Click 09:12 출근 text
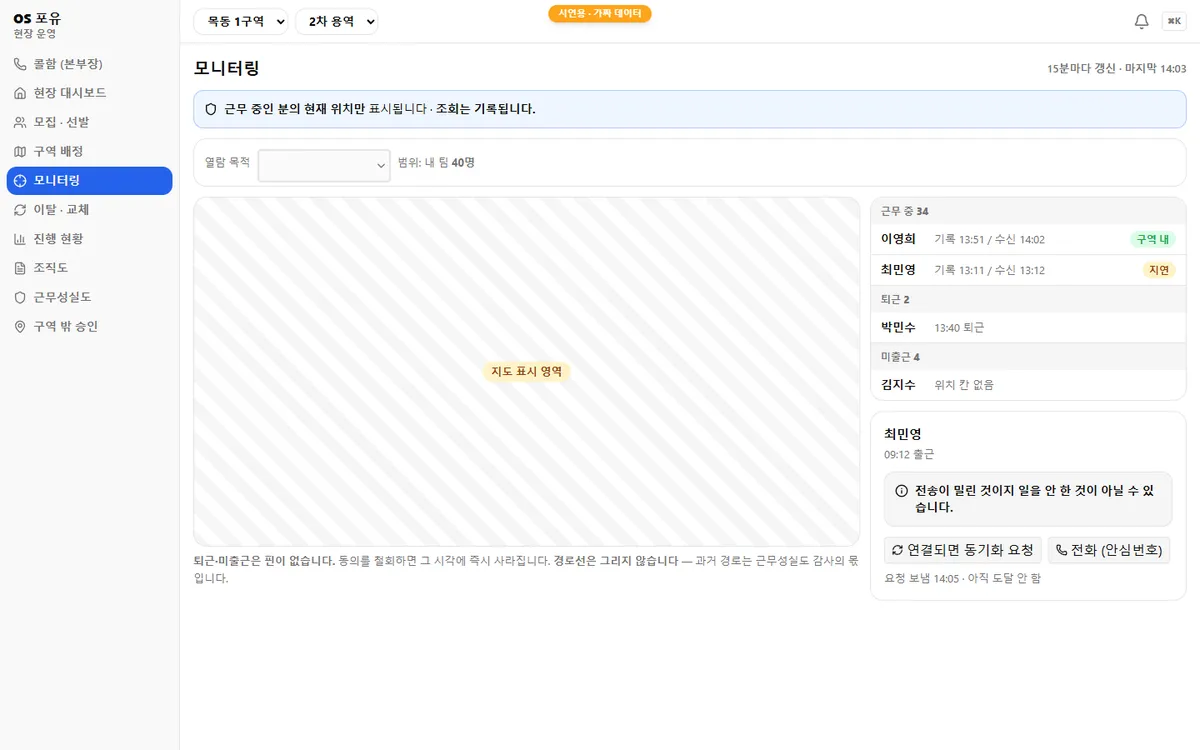 [909, 454]
